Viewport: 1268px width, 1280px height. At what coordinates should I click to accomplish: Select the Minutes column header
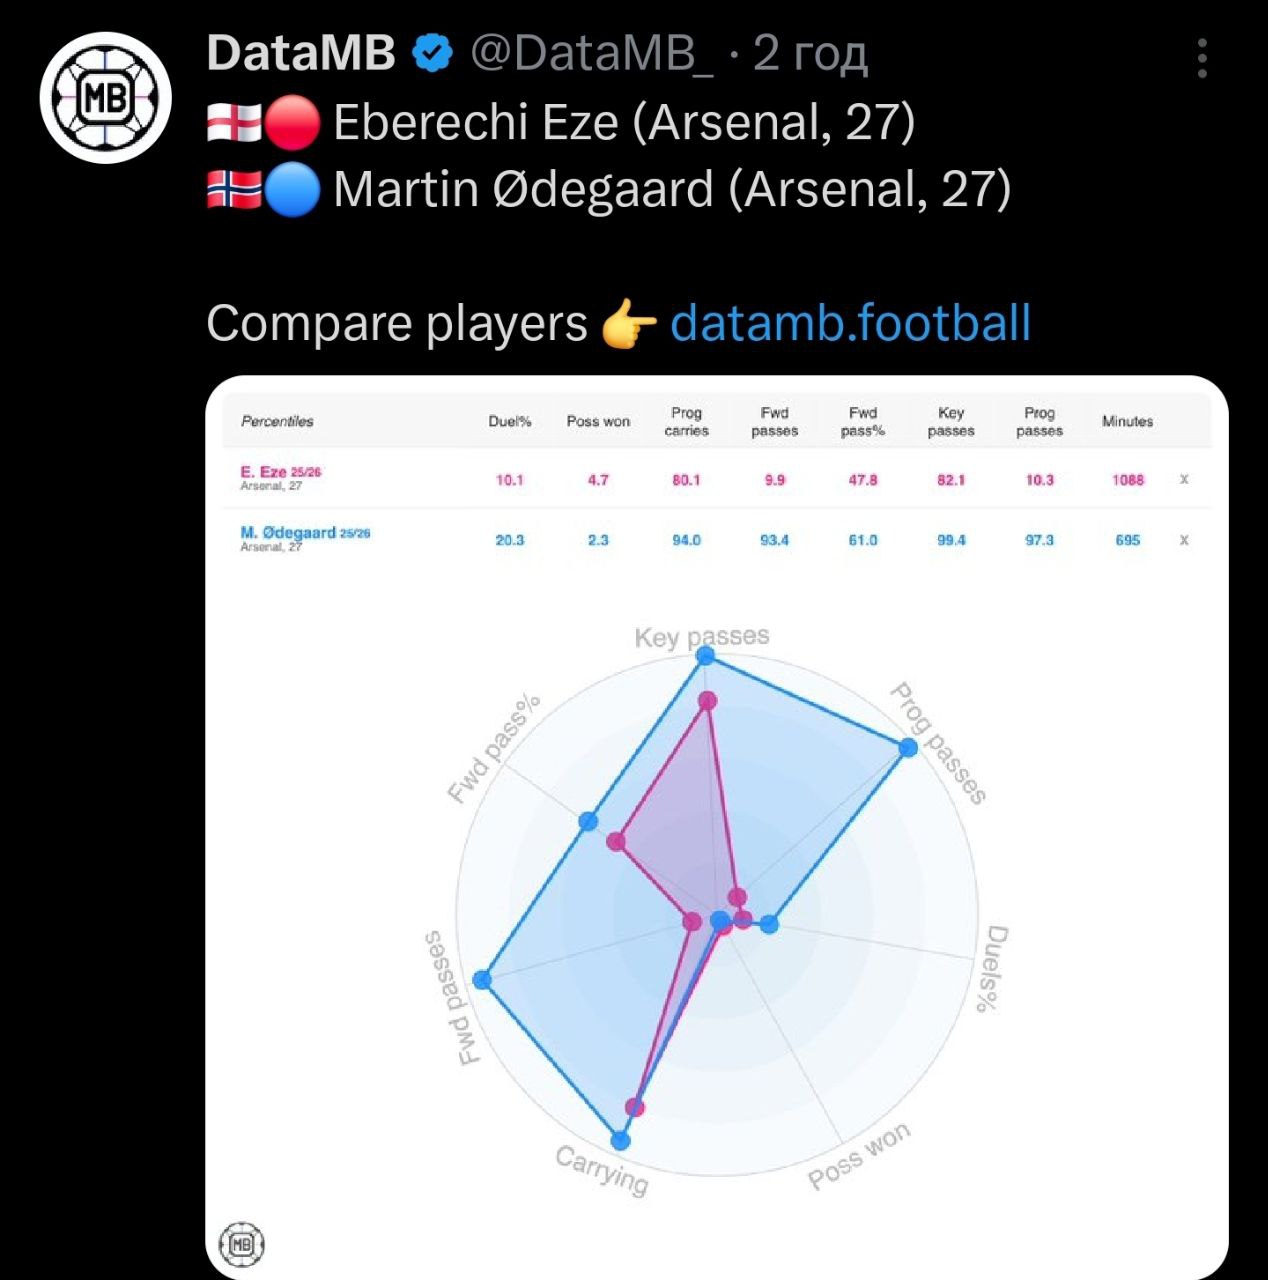coord(1127,422)
